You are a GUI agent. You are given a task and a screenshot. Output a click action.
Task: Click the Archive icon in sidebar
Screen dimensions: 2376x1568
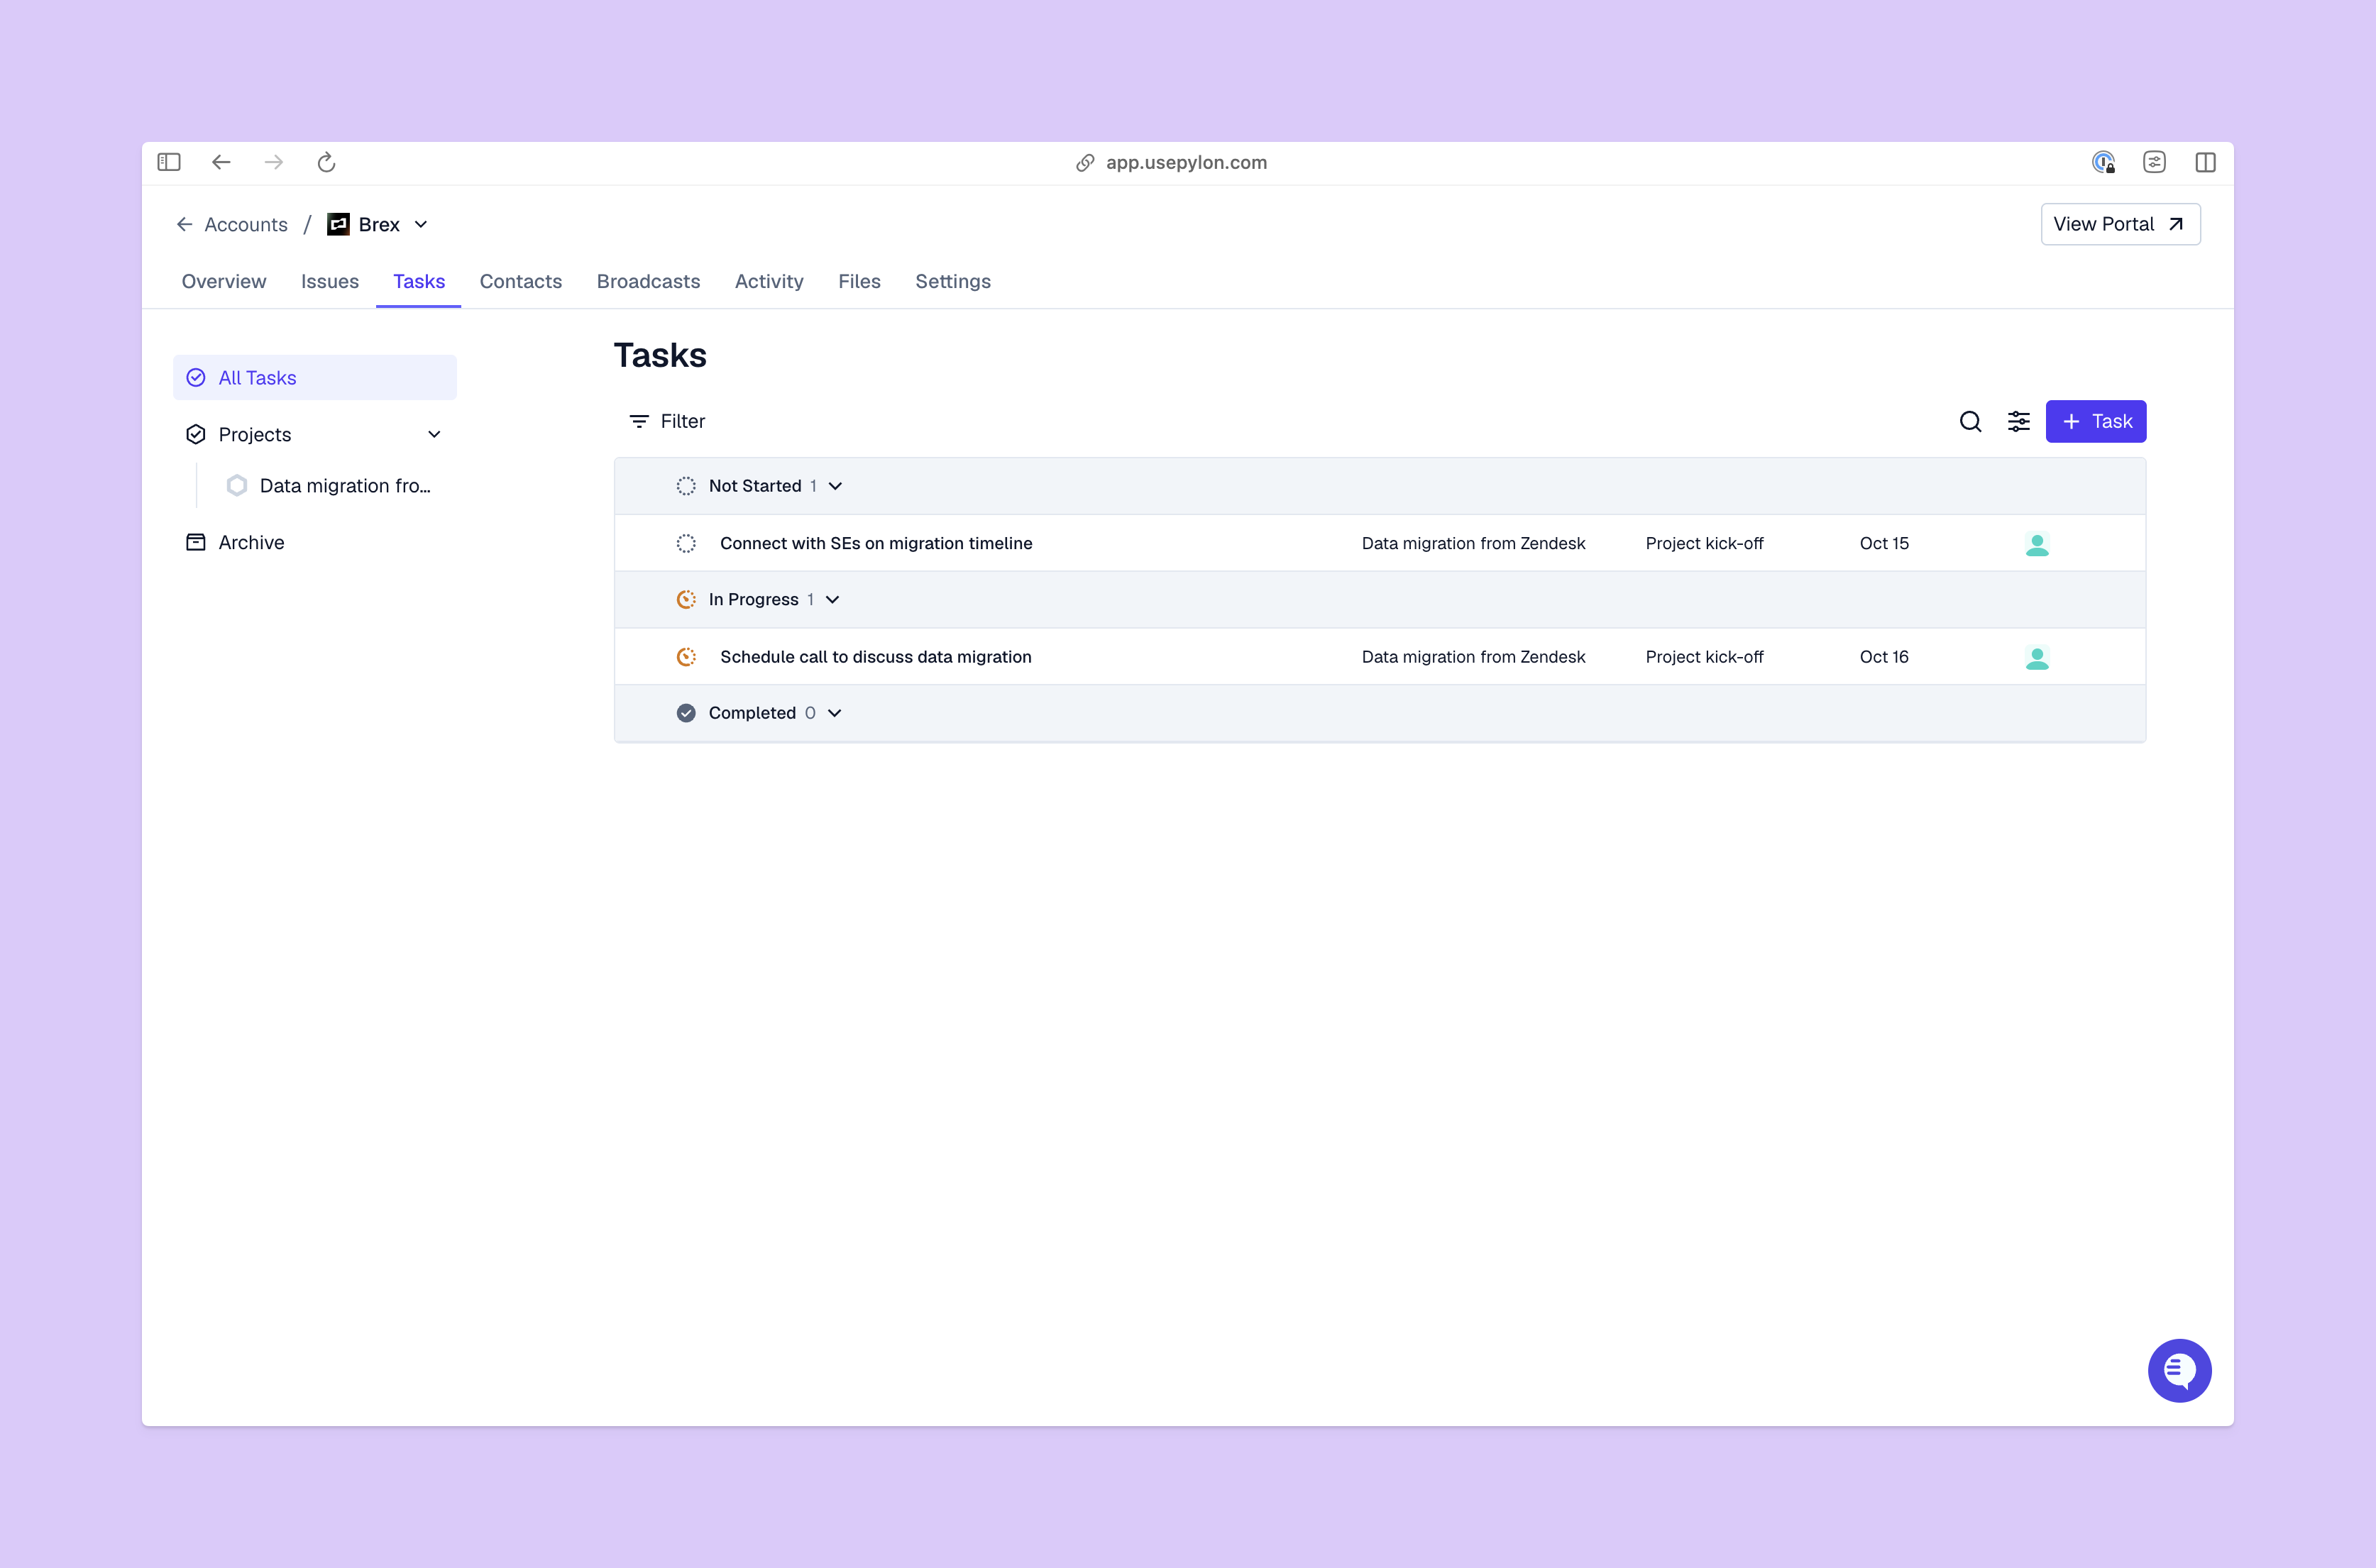click(196, 541)
